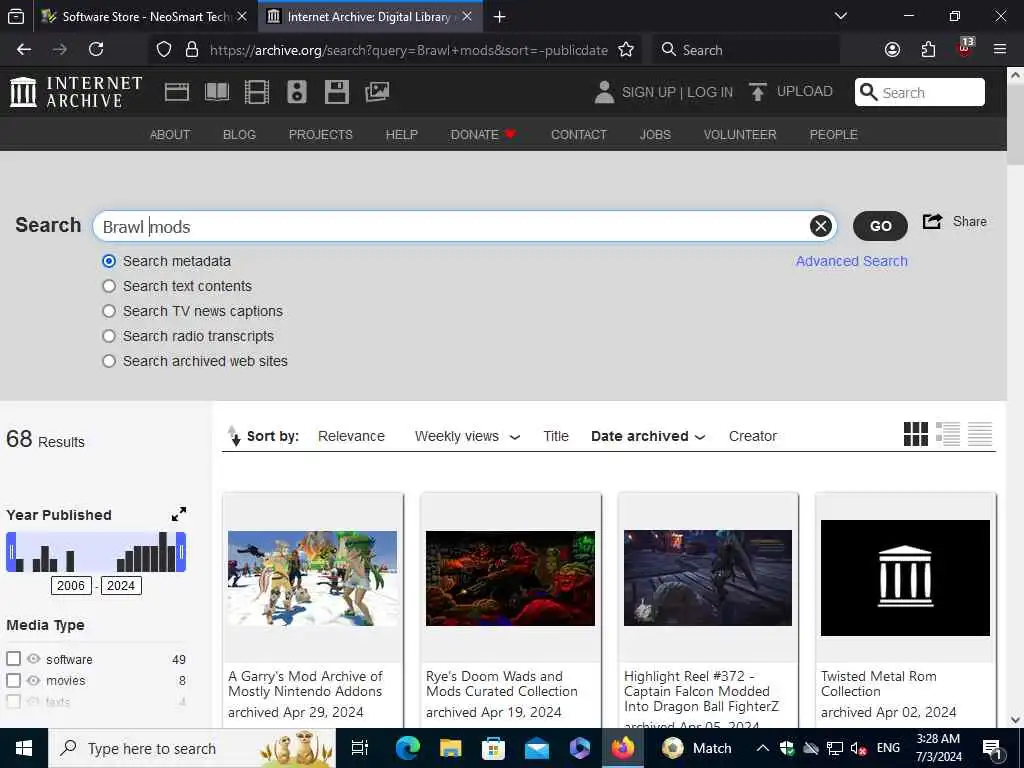Open File Explorer from the taskbar

(451, 748)
